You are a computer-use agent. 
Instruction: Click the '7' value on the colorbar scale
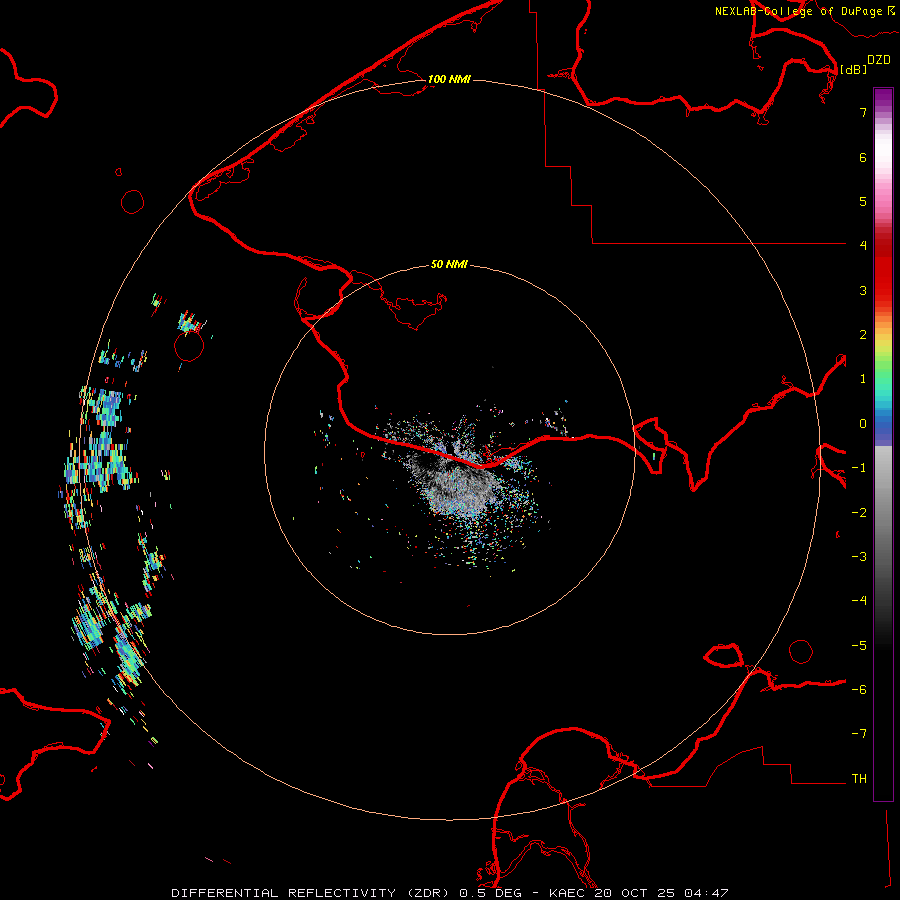coord(863,112)
